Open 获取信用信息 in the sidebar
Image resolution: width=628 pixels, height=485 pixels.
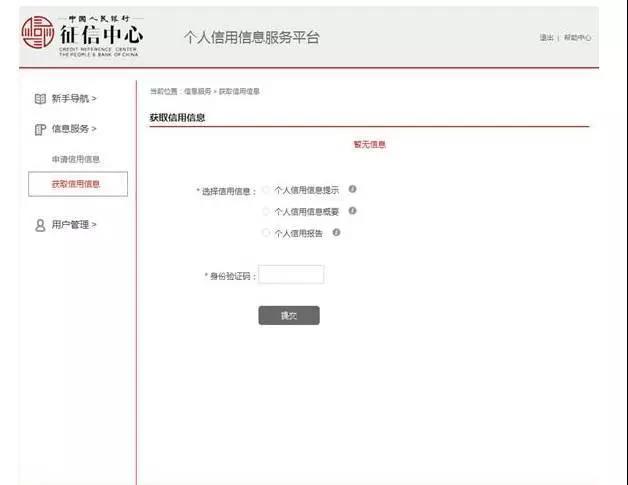pyautogui.click(x=76, y=184)
